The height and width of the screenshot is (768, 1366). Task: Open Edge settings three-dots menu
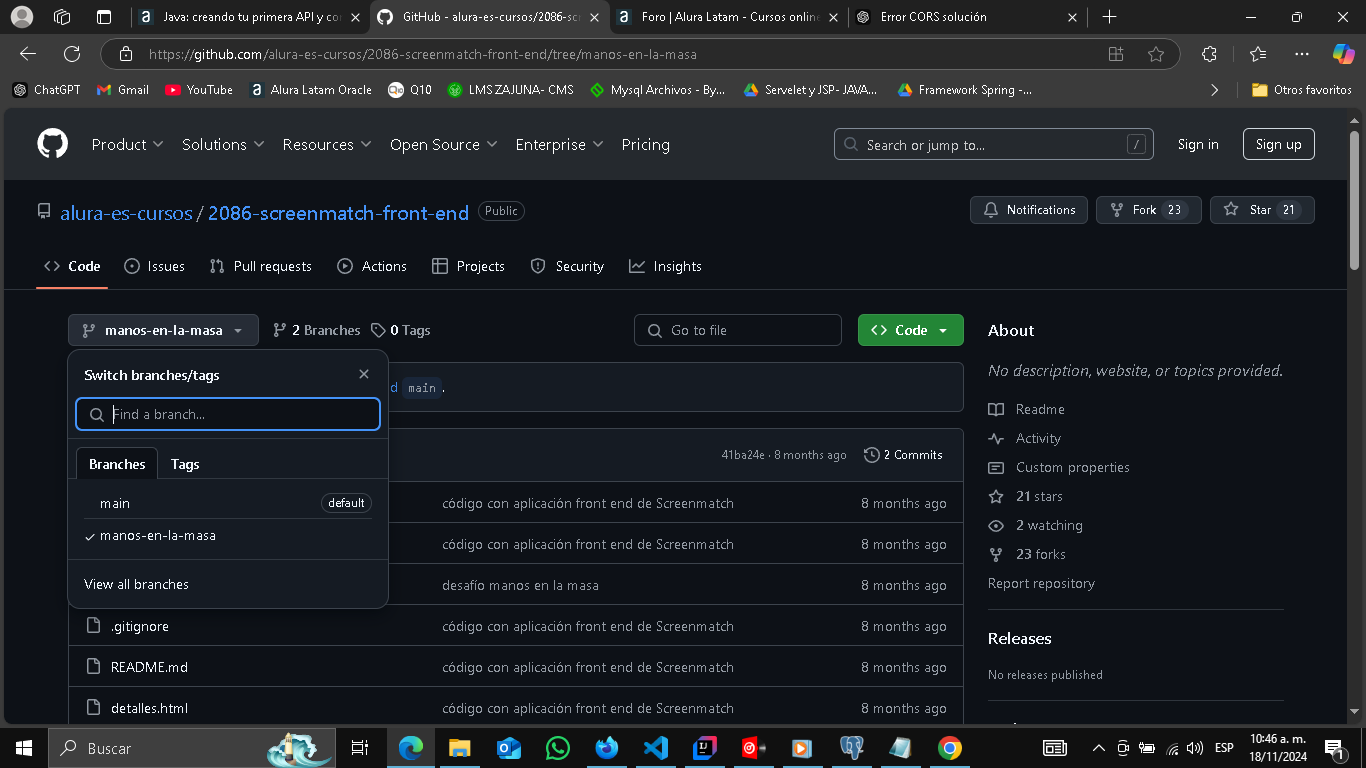pyautogui.click(x=1301, y=54)
